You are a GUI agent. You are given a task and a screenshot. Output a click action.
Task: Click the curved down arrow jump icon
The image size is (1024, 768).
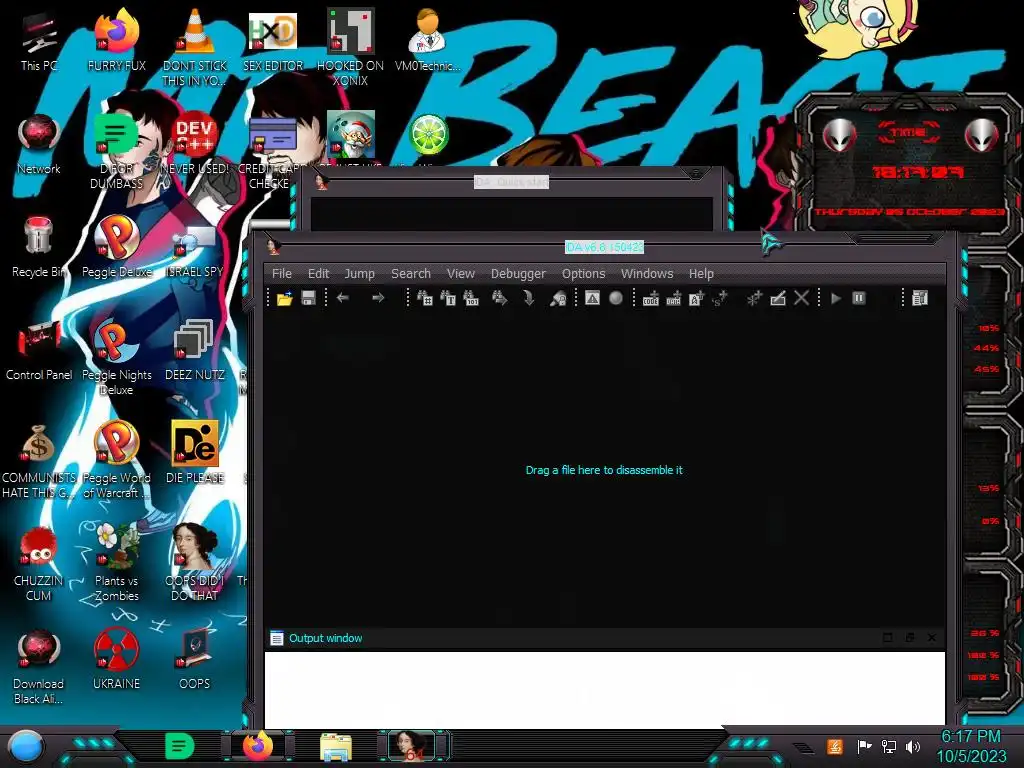coord(528,298)
